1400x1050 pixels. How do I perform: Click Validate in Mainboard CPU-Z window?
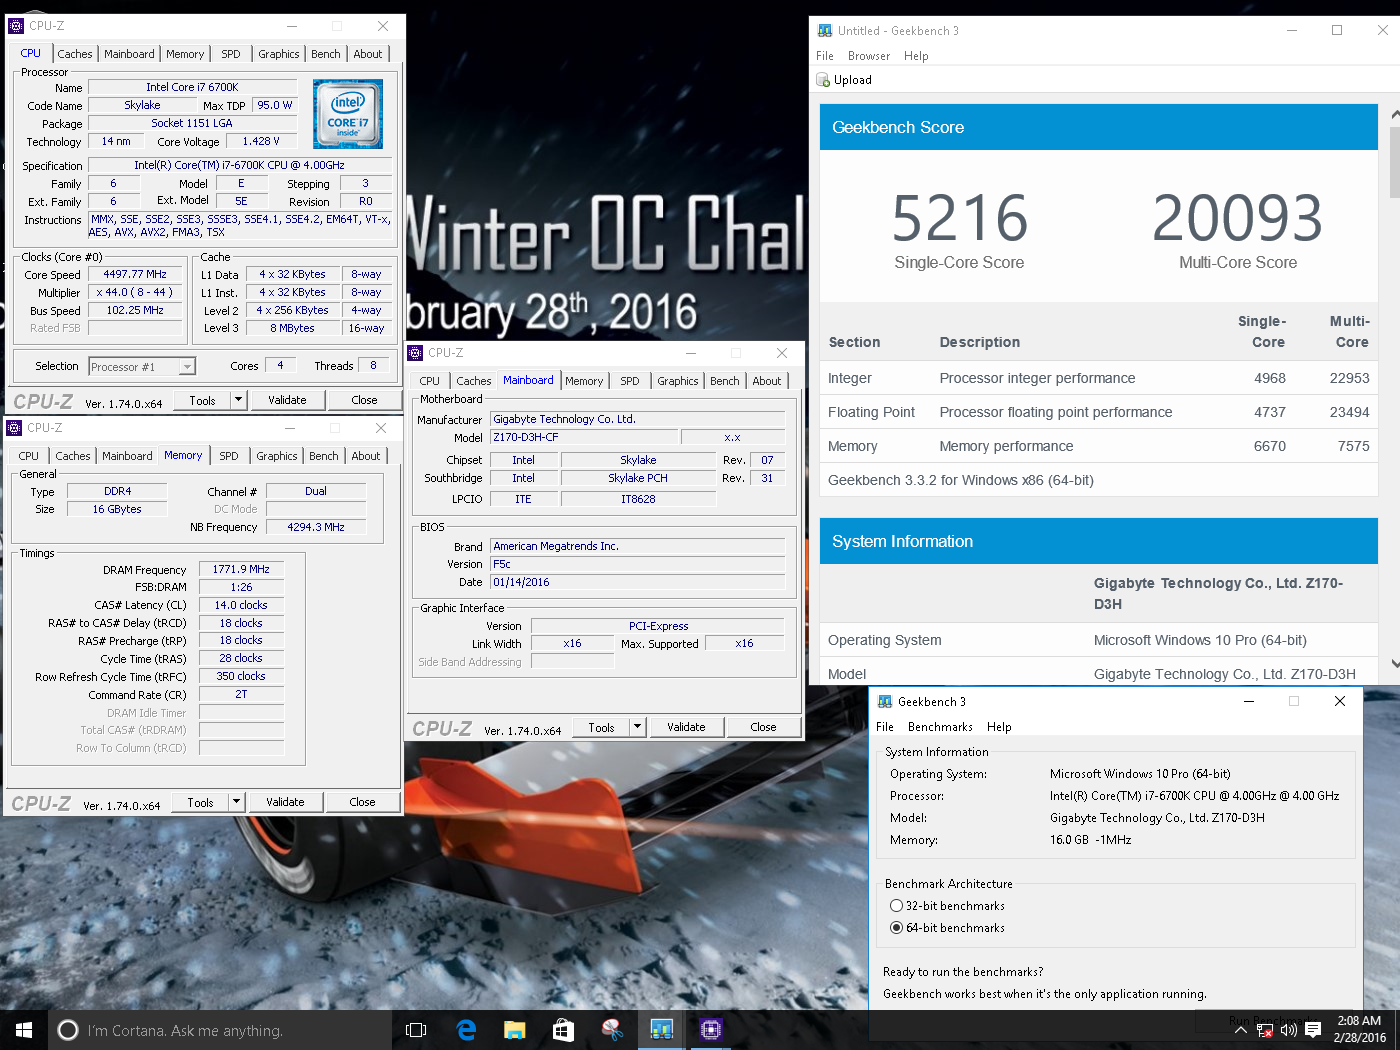point(686,727)
